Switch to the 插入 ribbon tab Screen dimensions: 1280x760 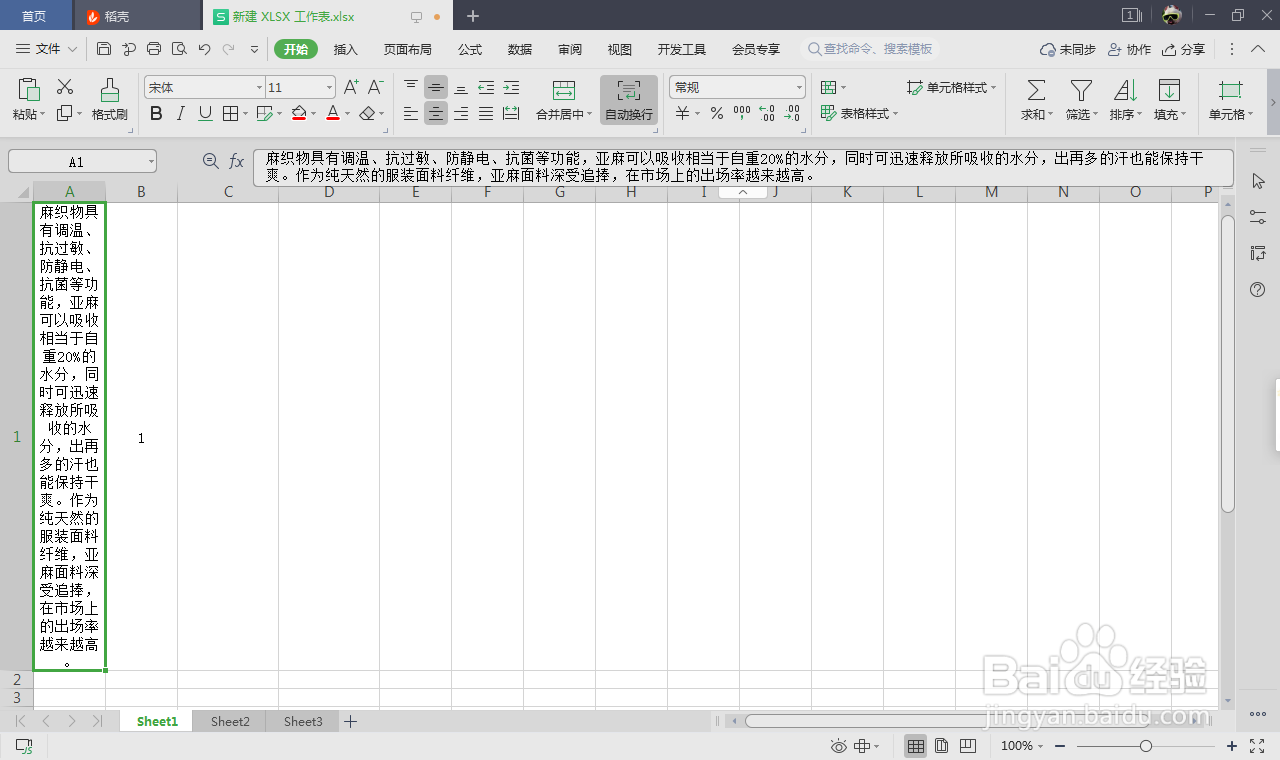click(x=345, y=48)
